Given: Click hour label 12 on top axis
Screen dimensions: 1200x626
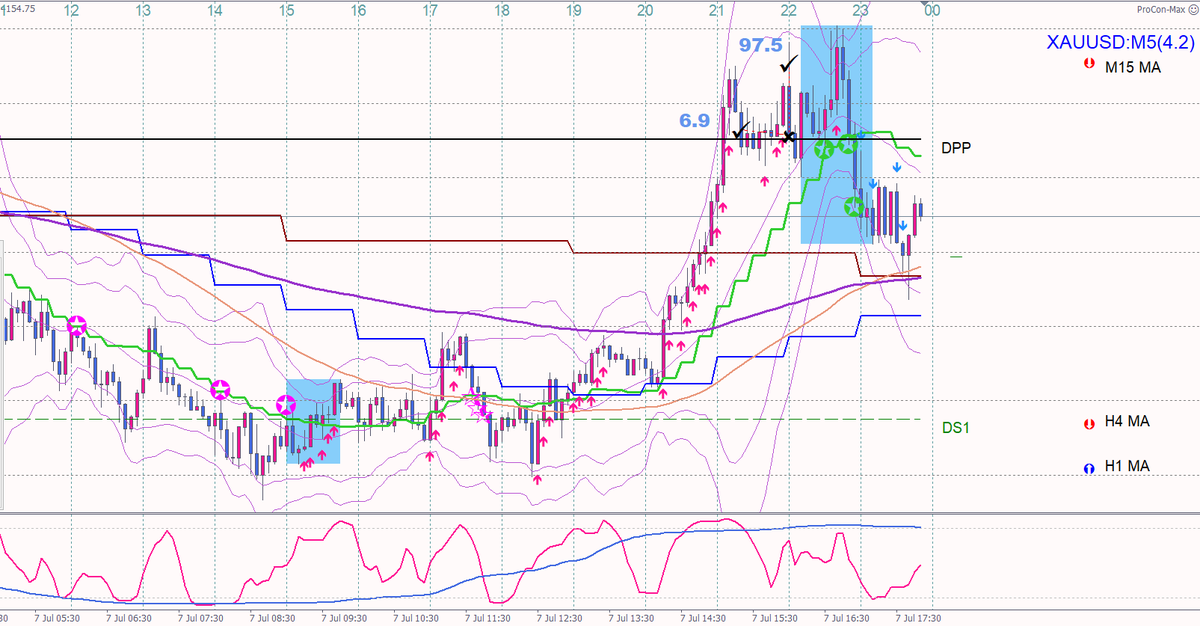Looking at the screenshot, I should (x=71, y=10).
